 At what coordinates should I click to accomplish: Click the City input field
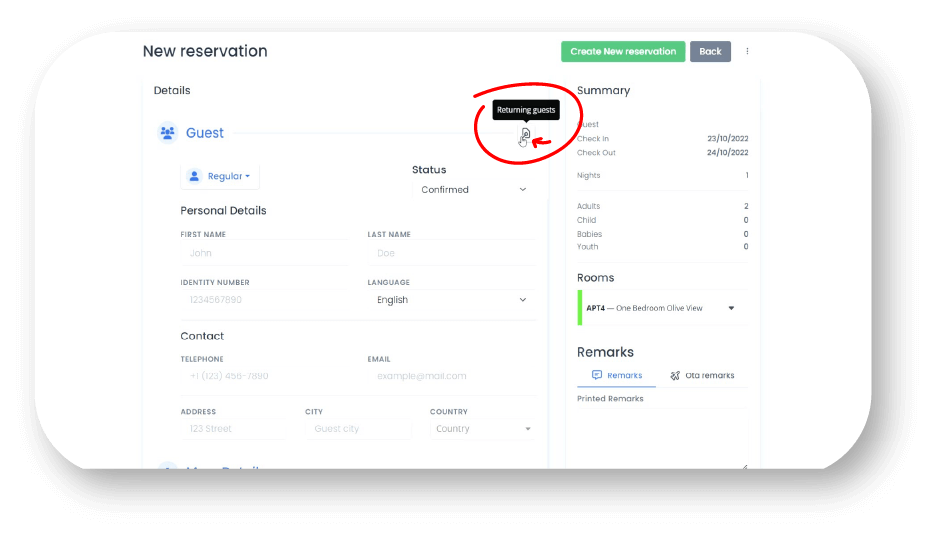pyautogui.click(x=358, y=429)
